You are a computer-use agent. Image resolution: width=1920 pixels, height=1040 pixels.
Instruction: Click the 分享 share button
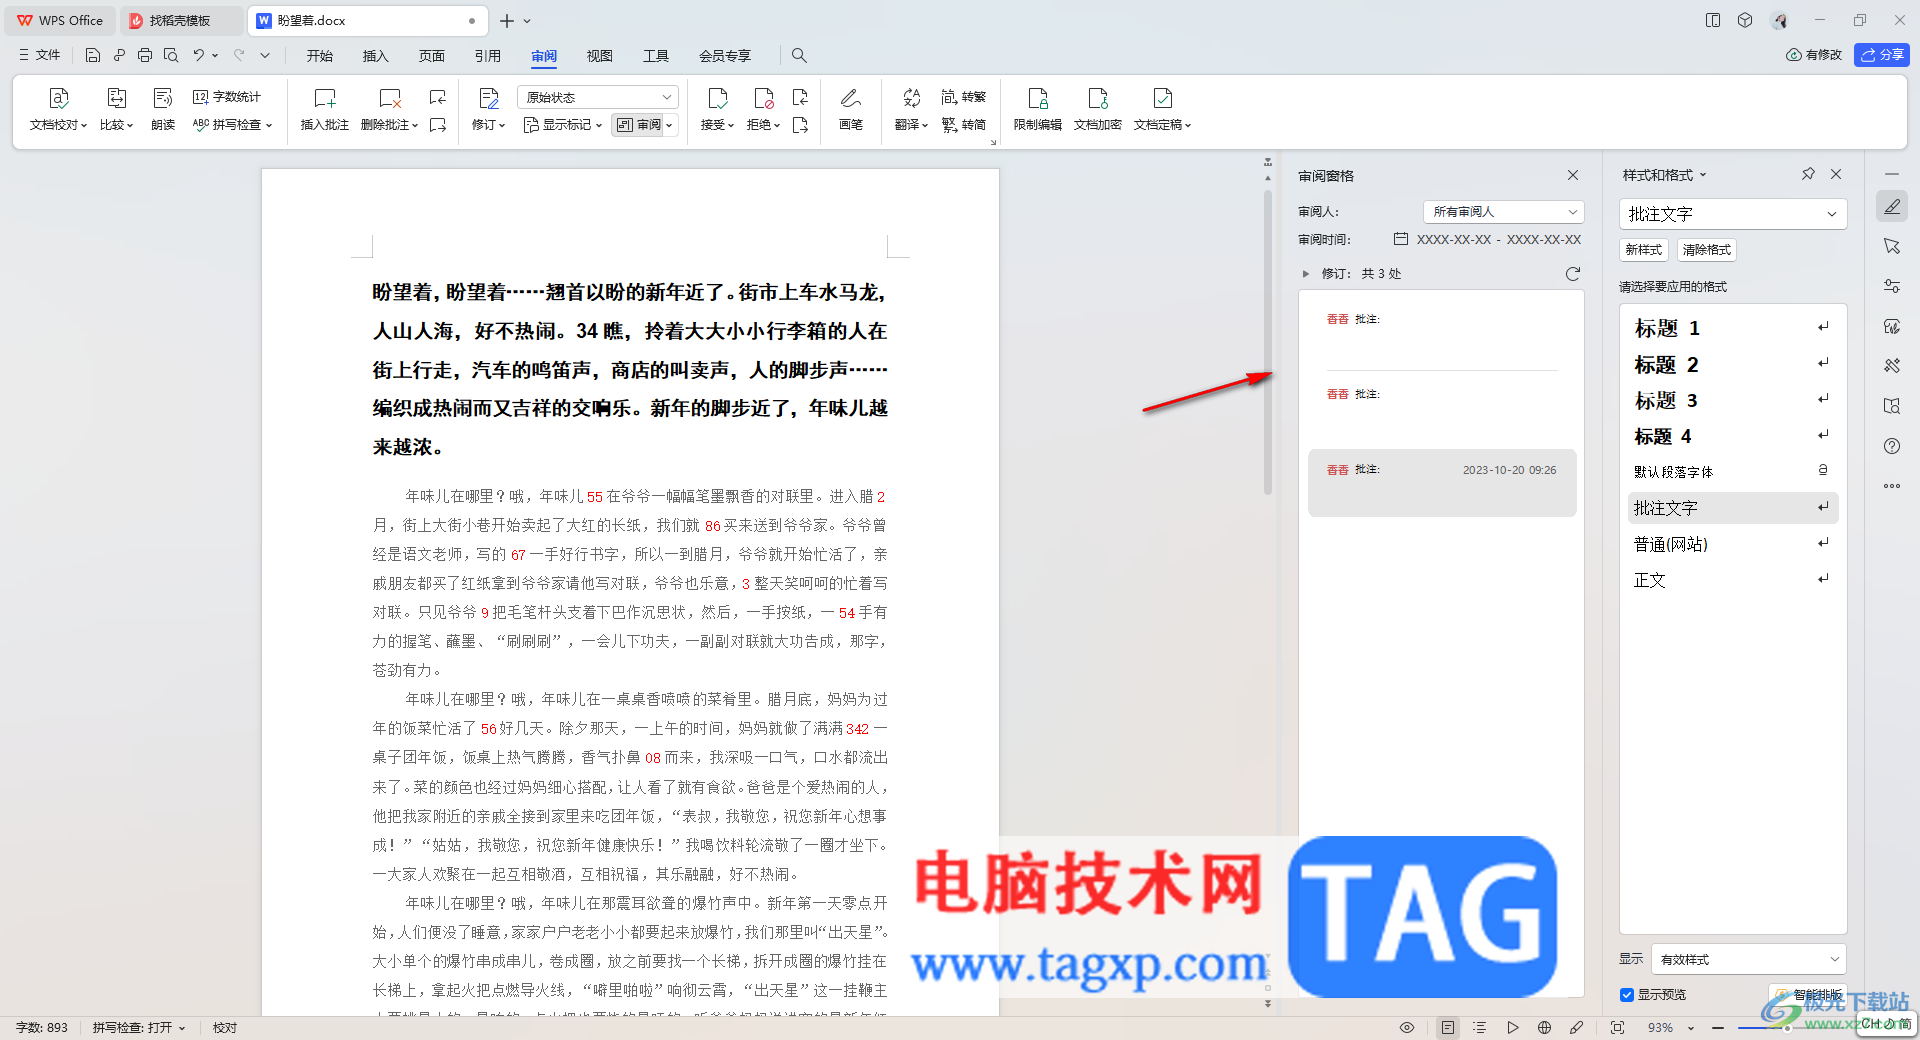(1882, 55)
